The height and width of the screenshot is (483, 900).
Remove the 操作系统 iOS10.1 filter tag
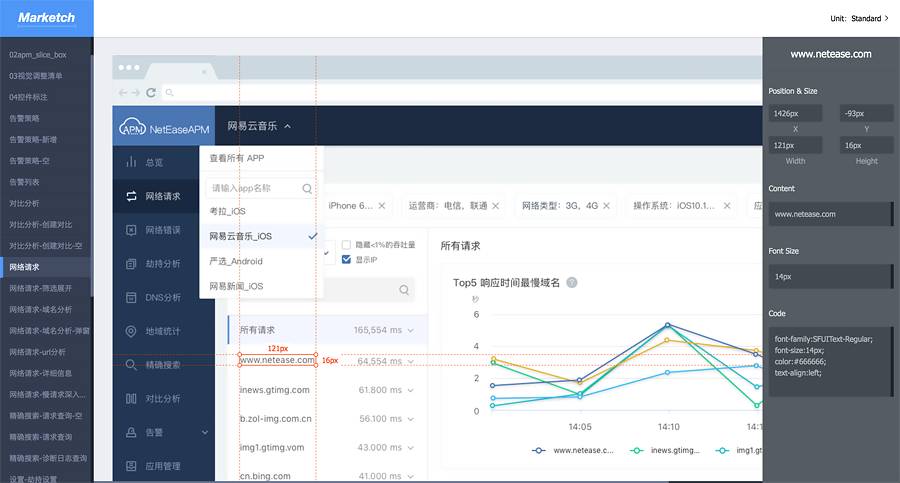click(x=727, y=206)
